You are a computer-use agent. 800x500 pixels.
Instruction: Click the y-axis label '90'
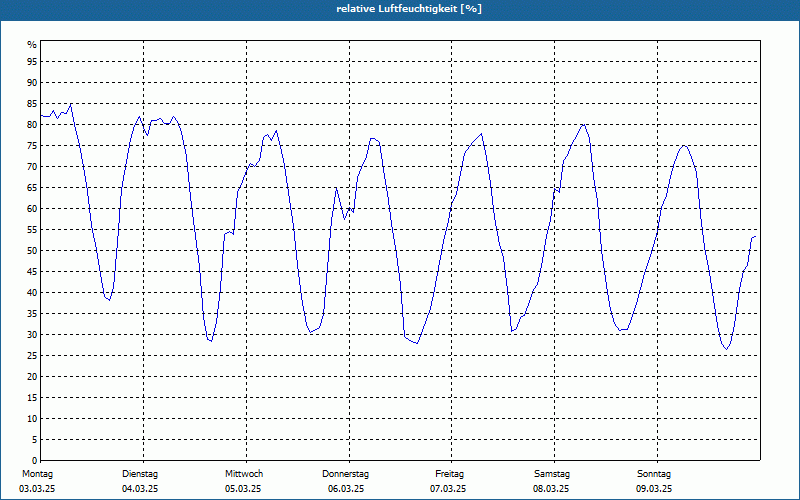tap(32, 83)
